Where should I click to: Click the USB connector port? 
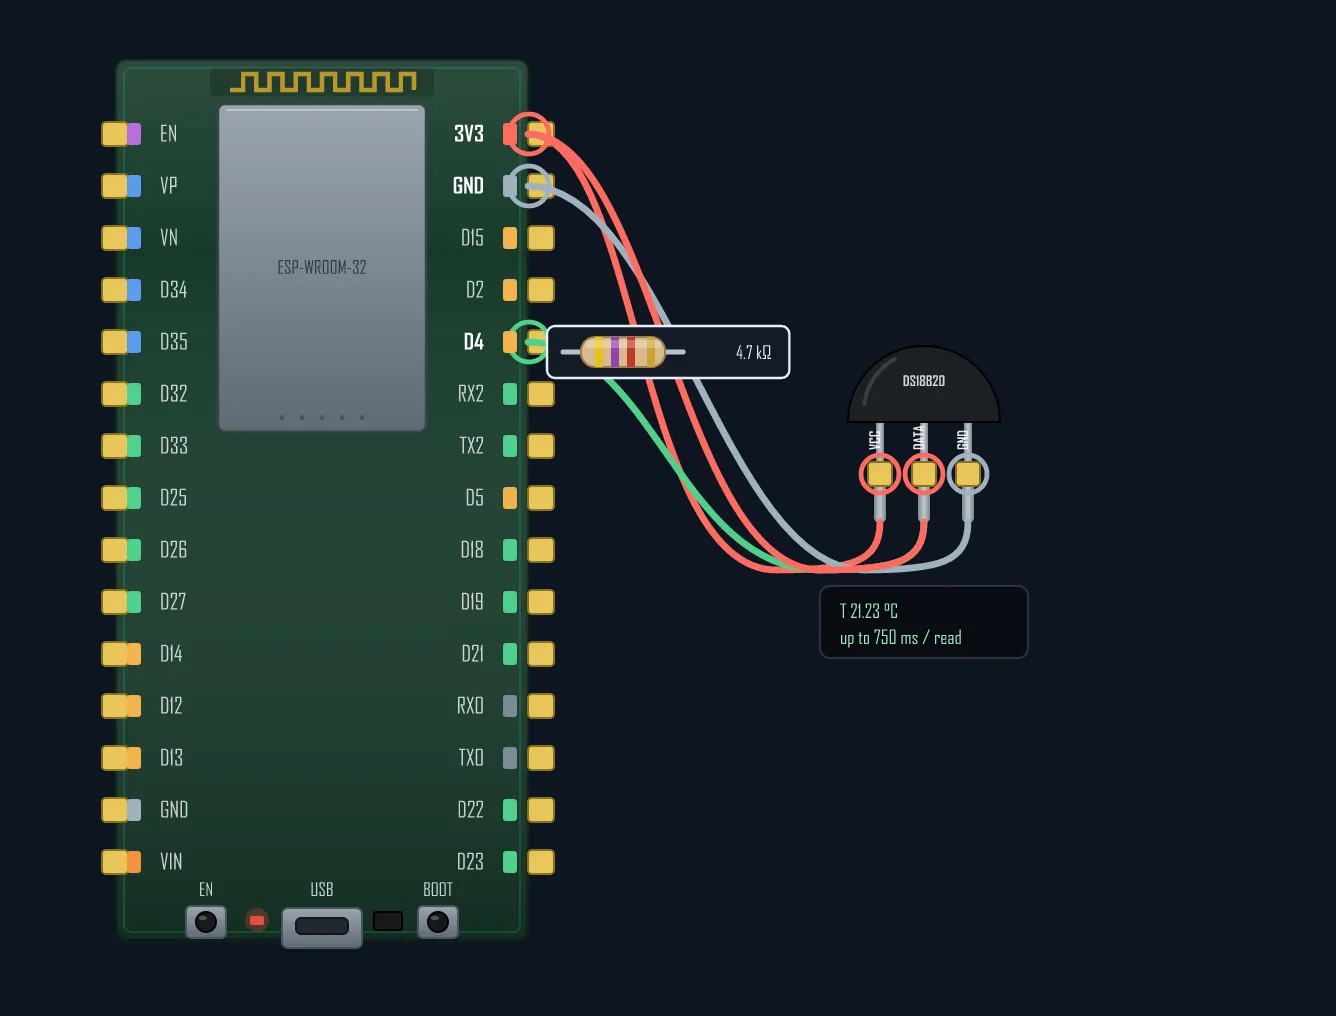[322, 927]
